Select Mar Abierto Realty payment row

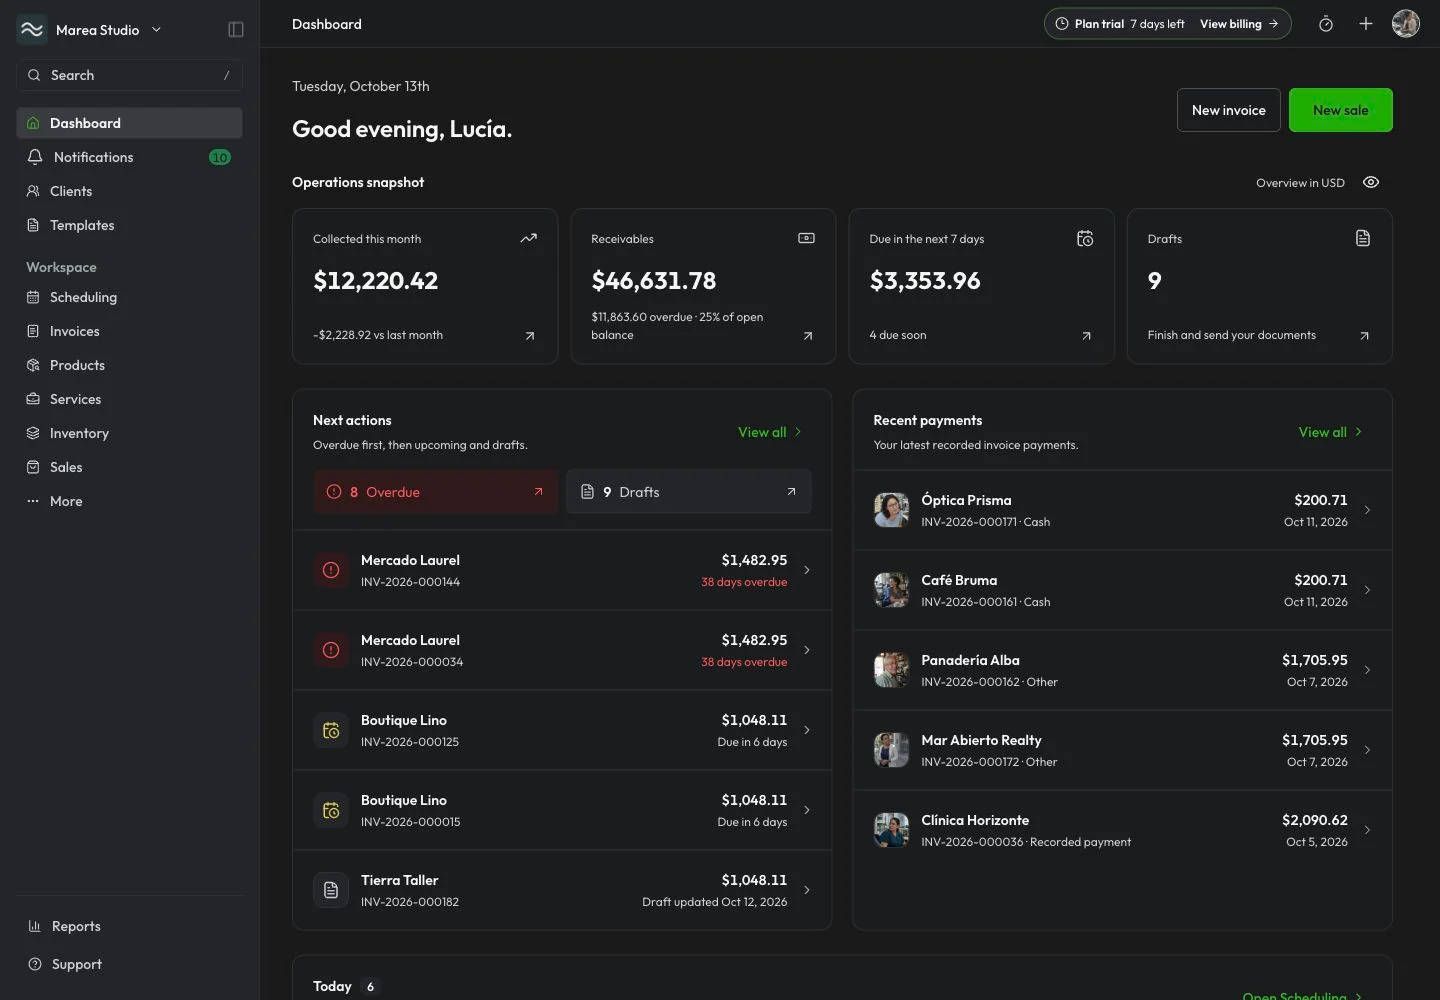point(1122,750)
